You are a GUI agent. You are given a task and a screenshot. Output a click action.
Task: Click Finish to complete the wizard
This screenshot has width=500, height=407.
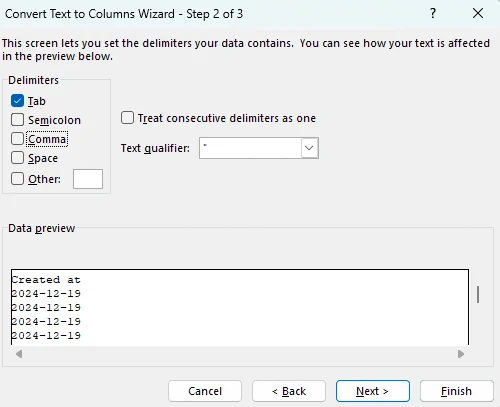[457, 391]
